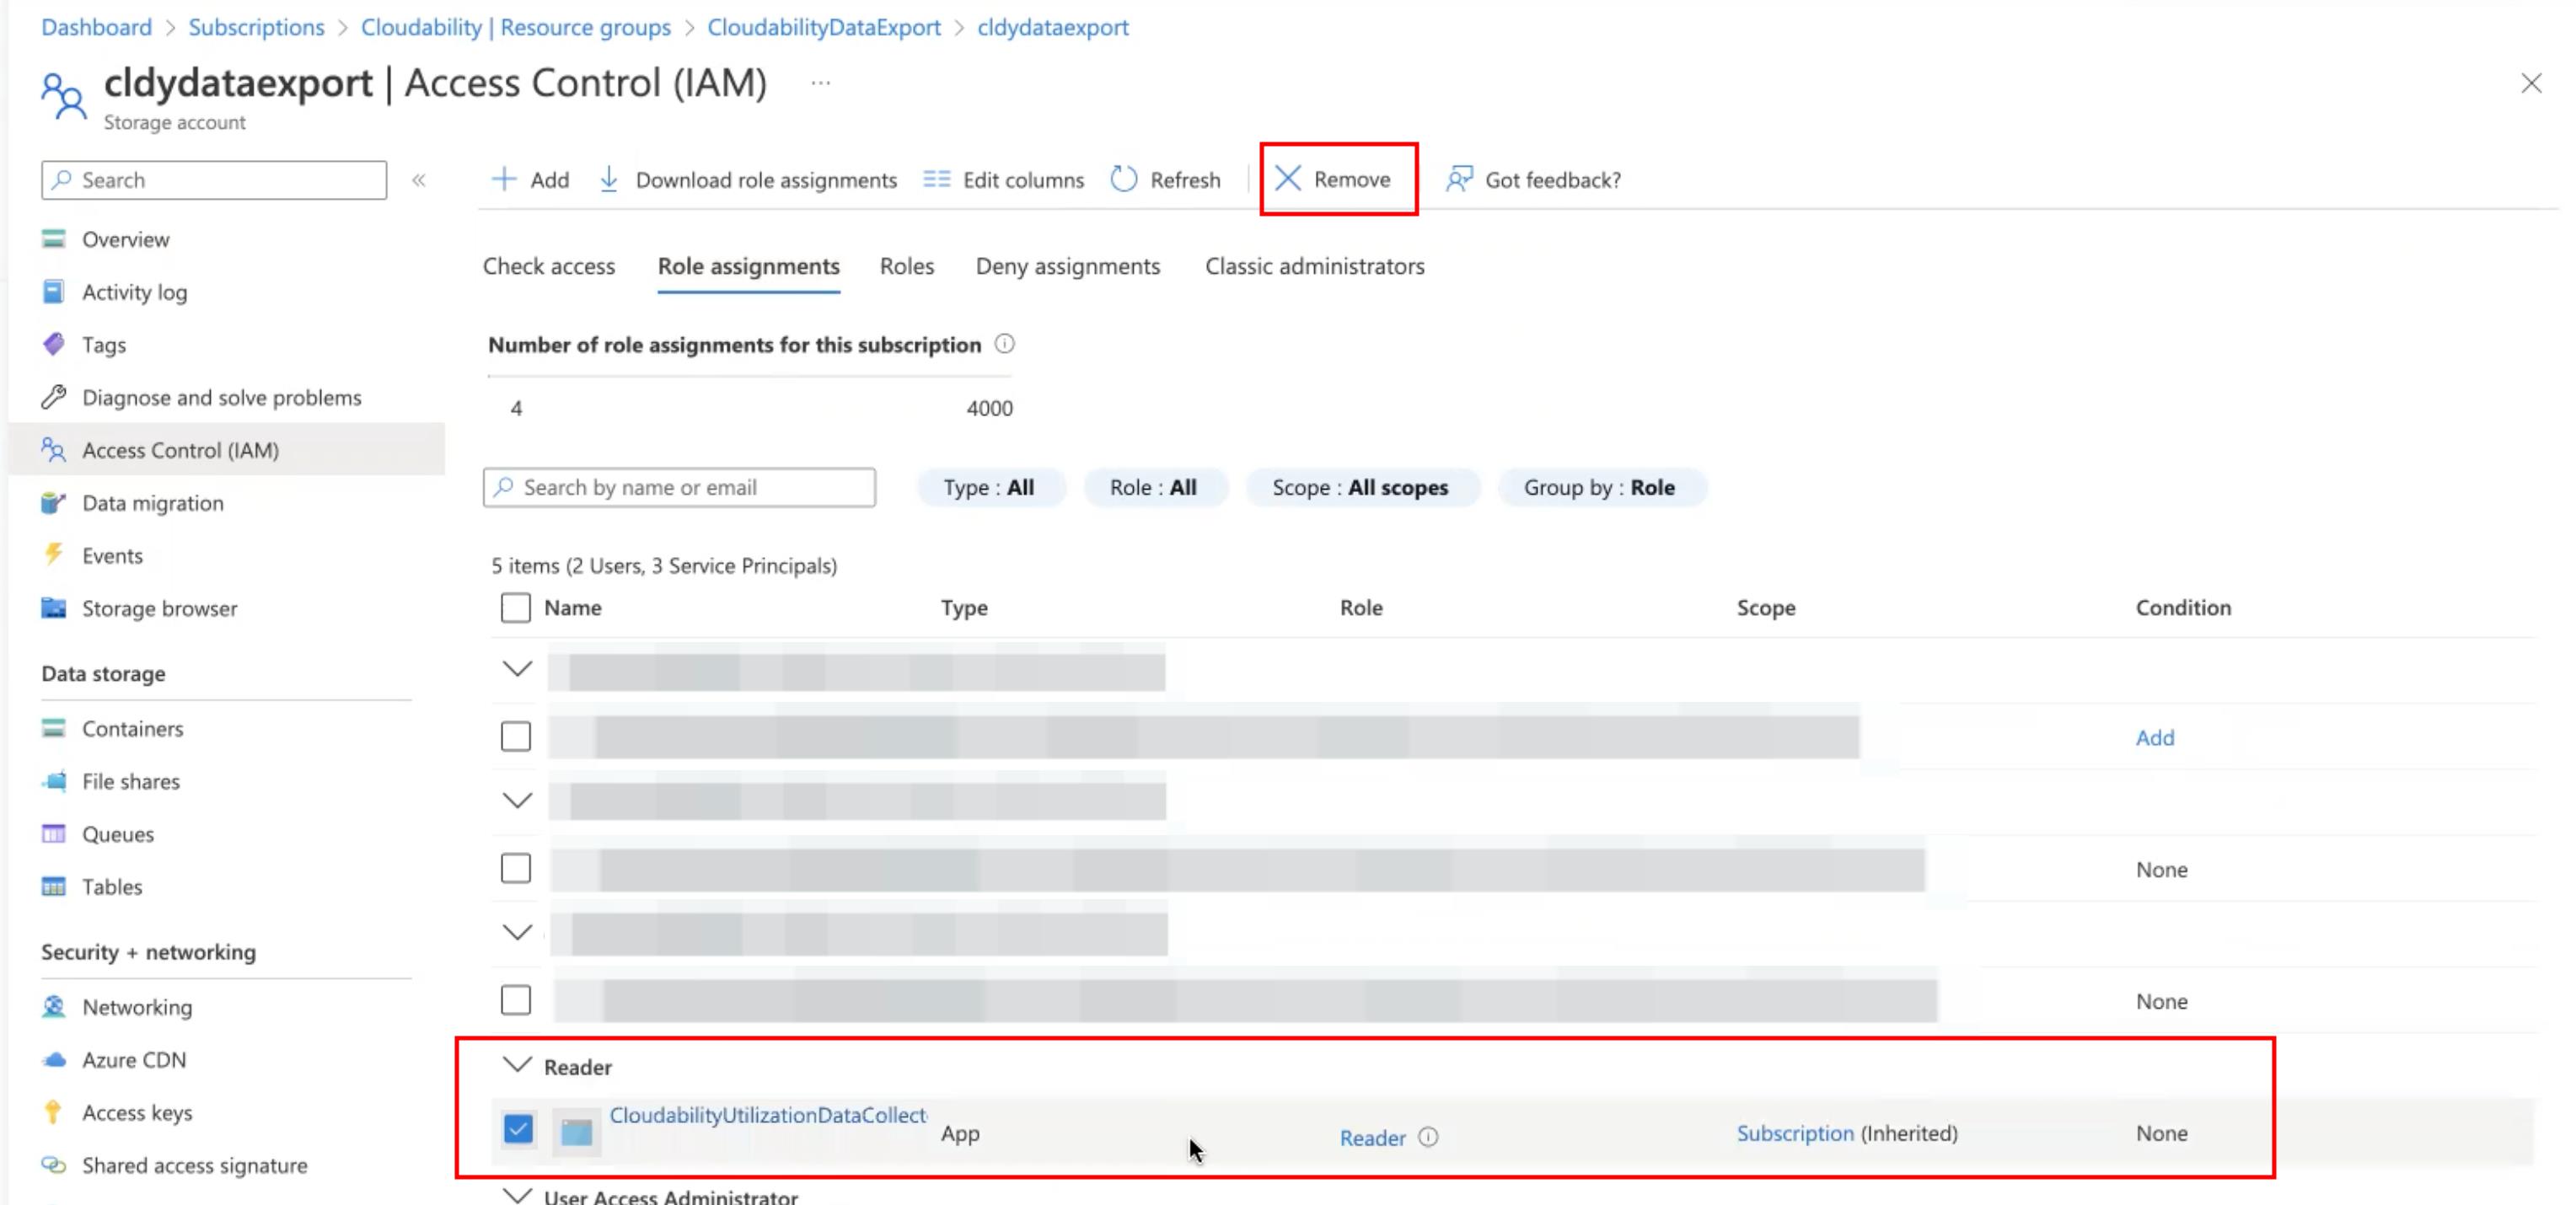Viewport: 2576px width, 1205px height.
Task: Switch to the Check access tab
Action: 549,266
